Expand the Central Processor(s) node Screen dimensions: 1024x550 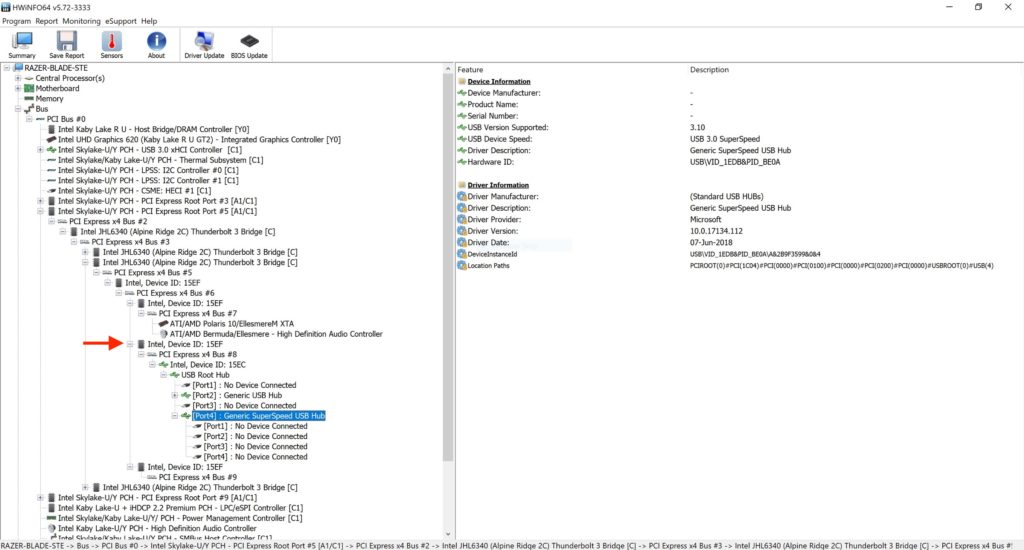coord(17,78)
